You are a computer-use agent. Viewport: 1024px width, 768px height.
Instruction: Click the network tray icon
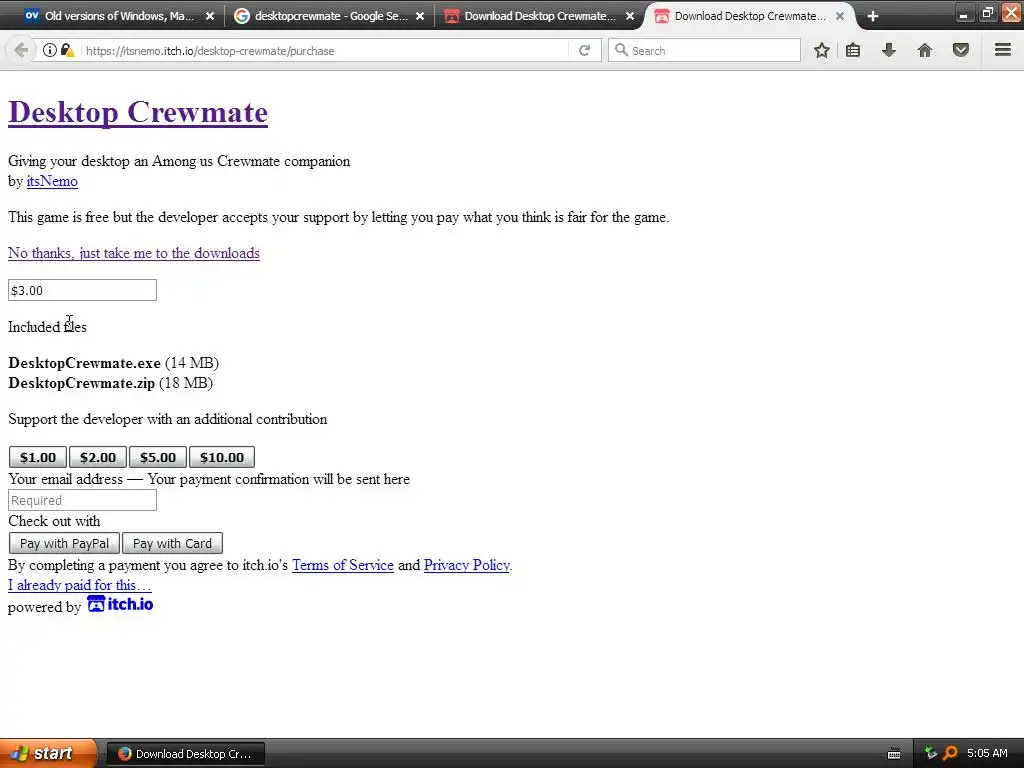(931, 753)
